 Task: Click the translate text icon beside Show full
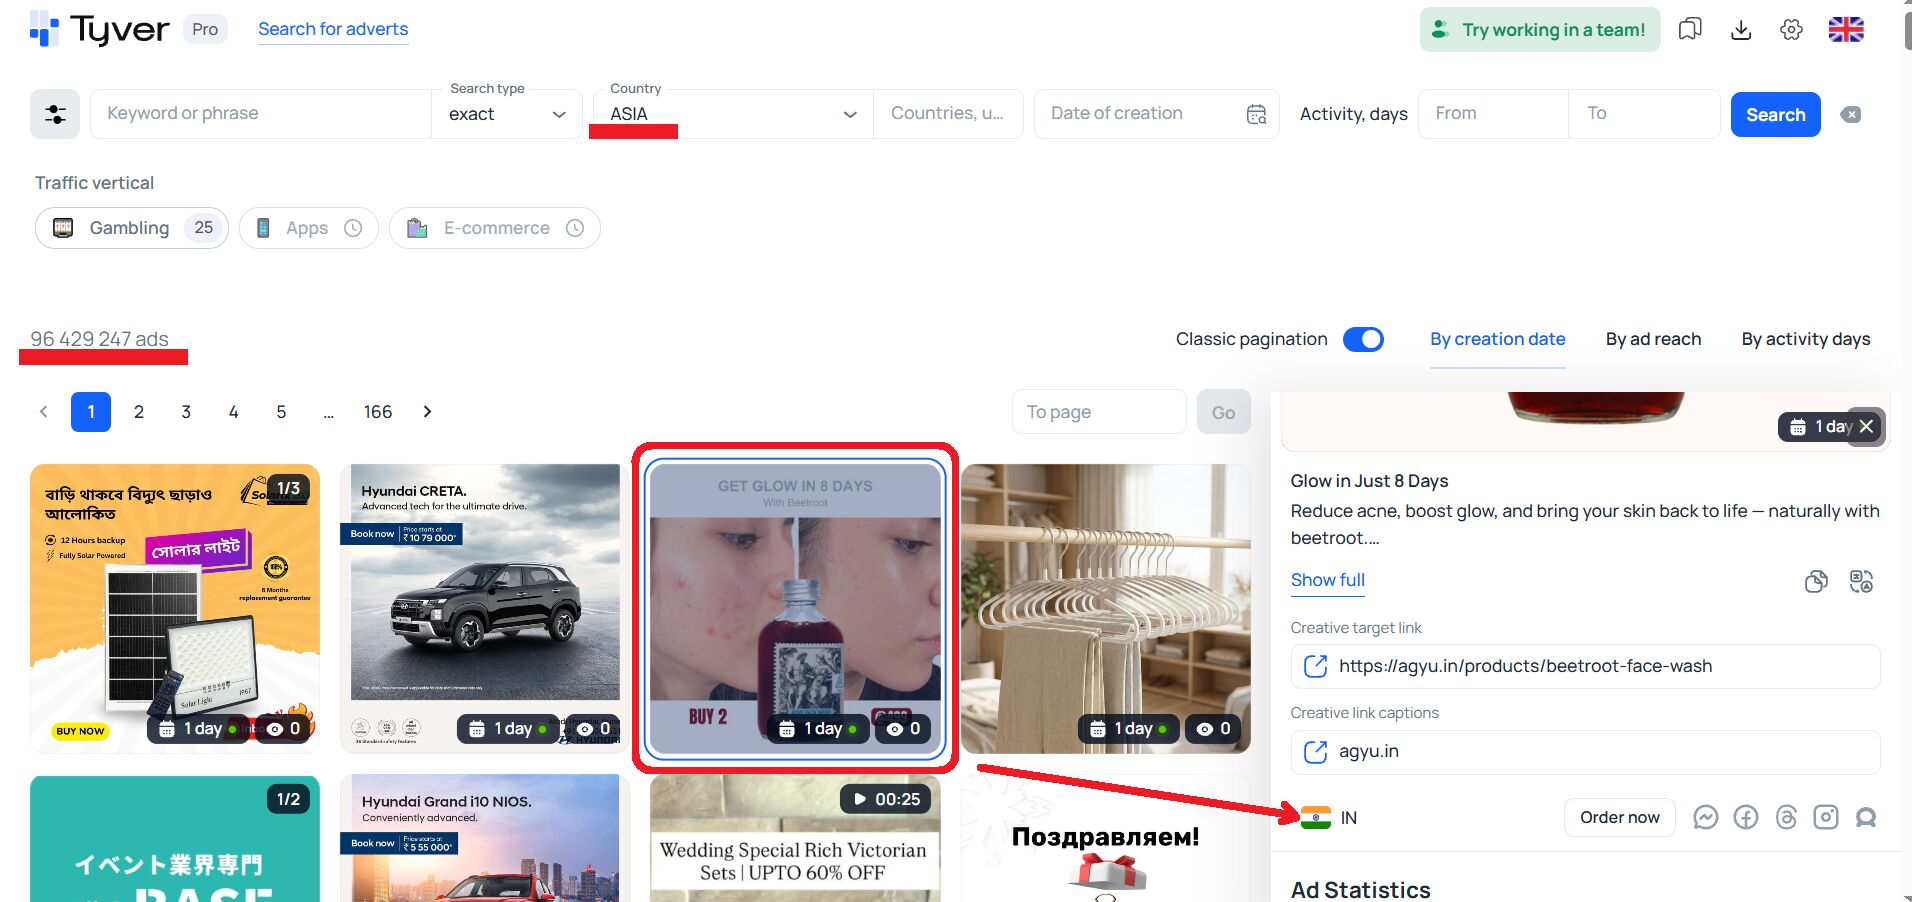tap(1861, 581)
